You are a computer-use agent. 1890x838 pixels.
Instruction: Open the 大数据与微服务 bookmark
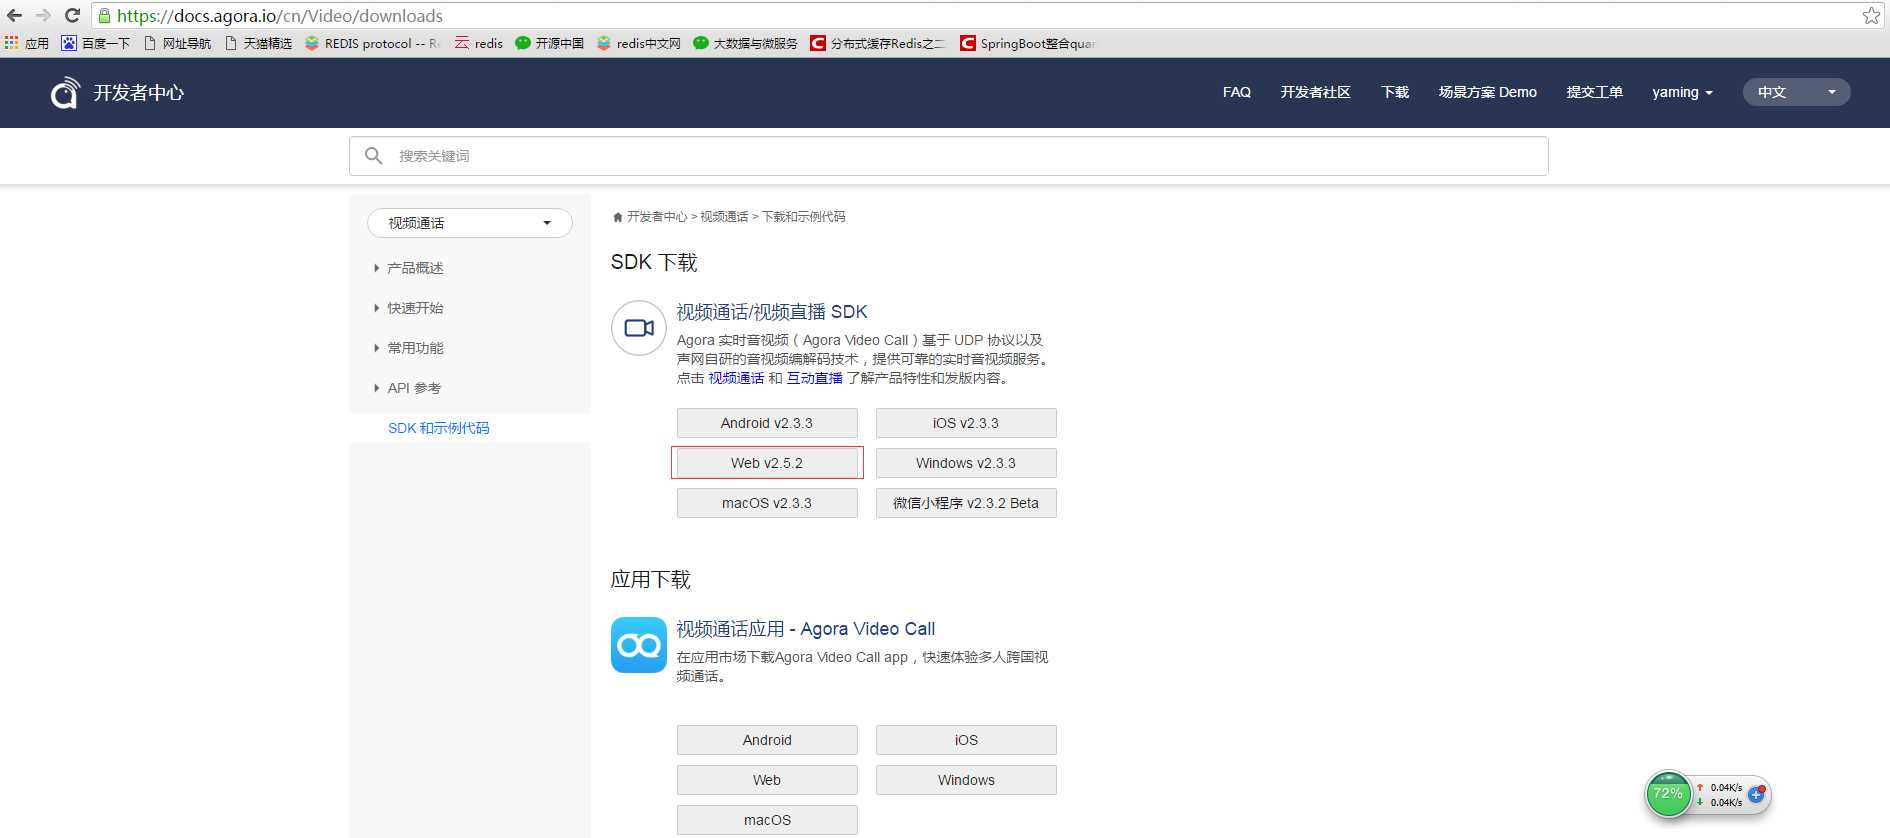click(746, 43)
